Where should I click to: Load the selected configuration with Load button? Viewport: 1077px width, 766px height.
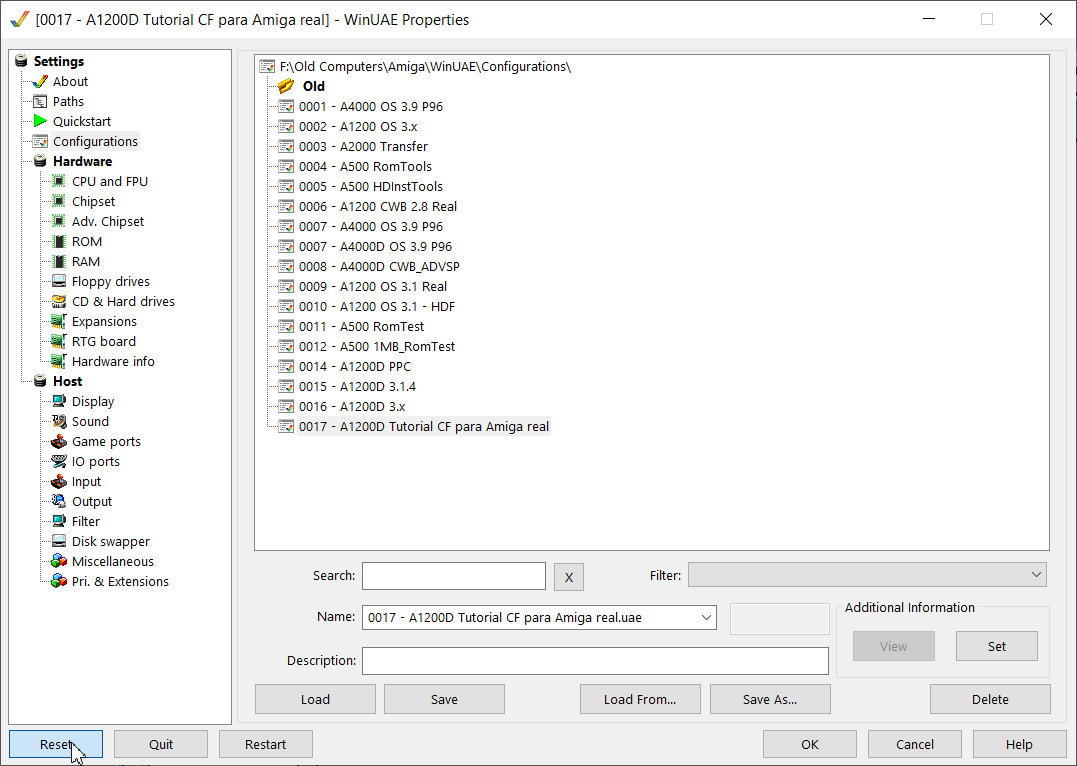coord(315,699)
